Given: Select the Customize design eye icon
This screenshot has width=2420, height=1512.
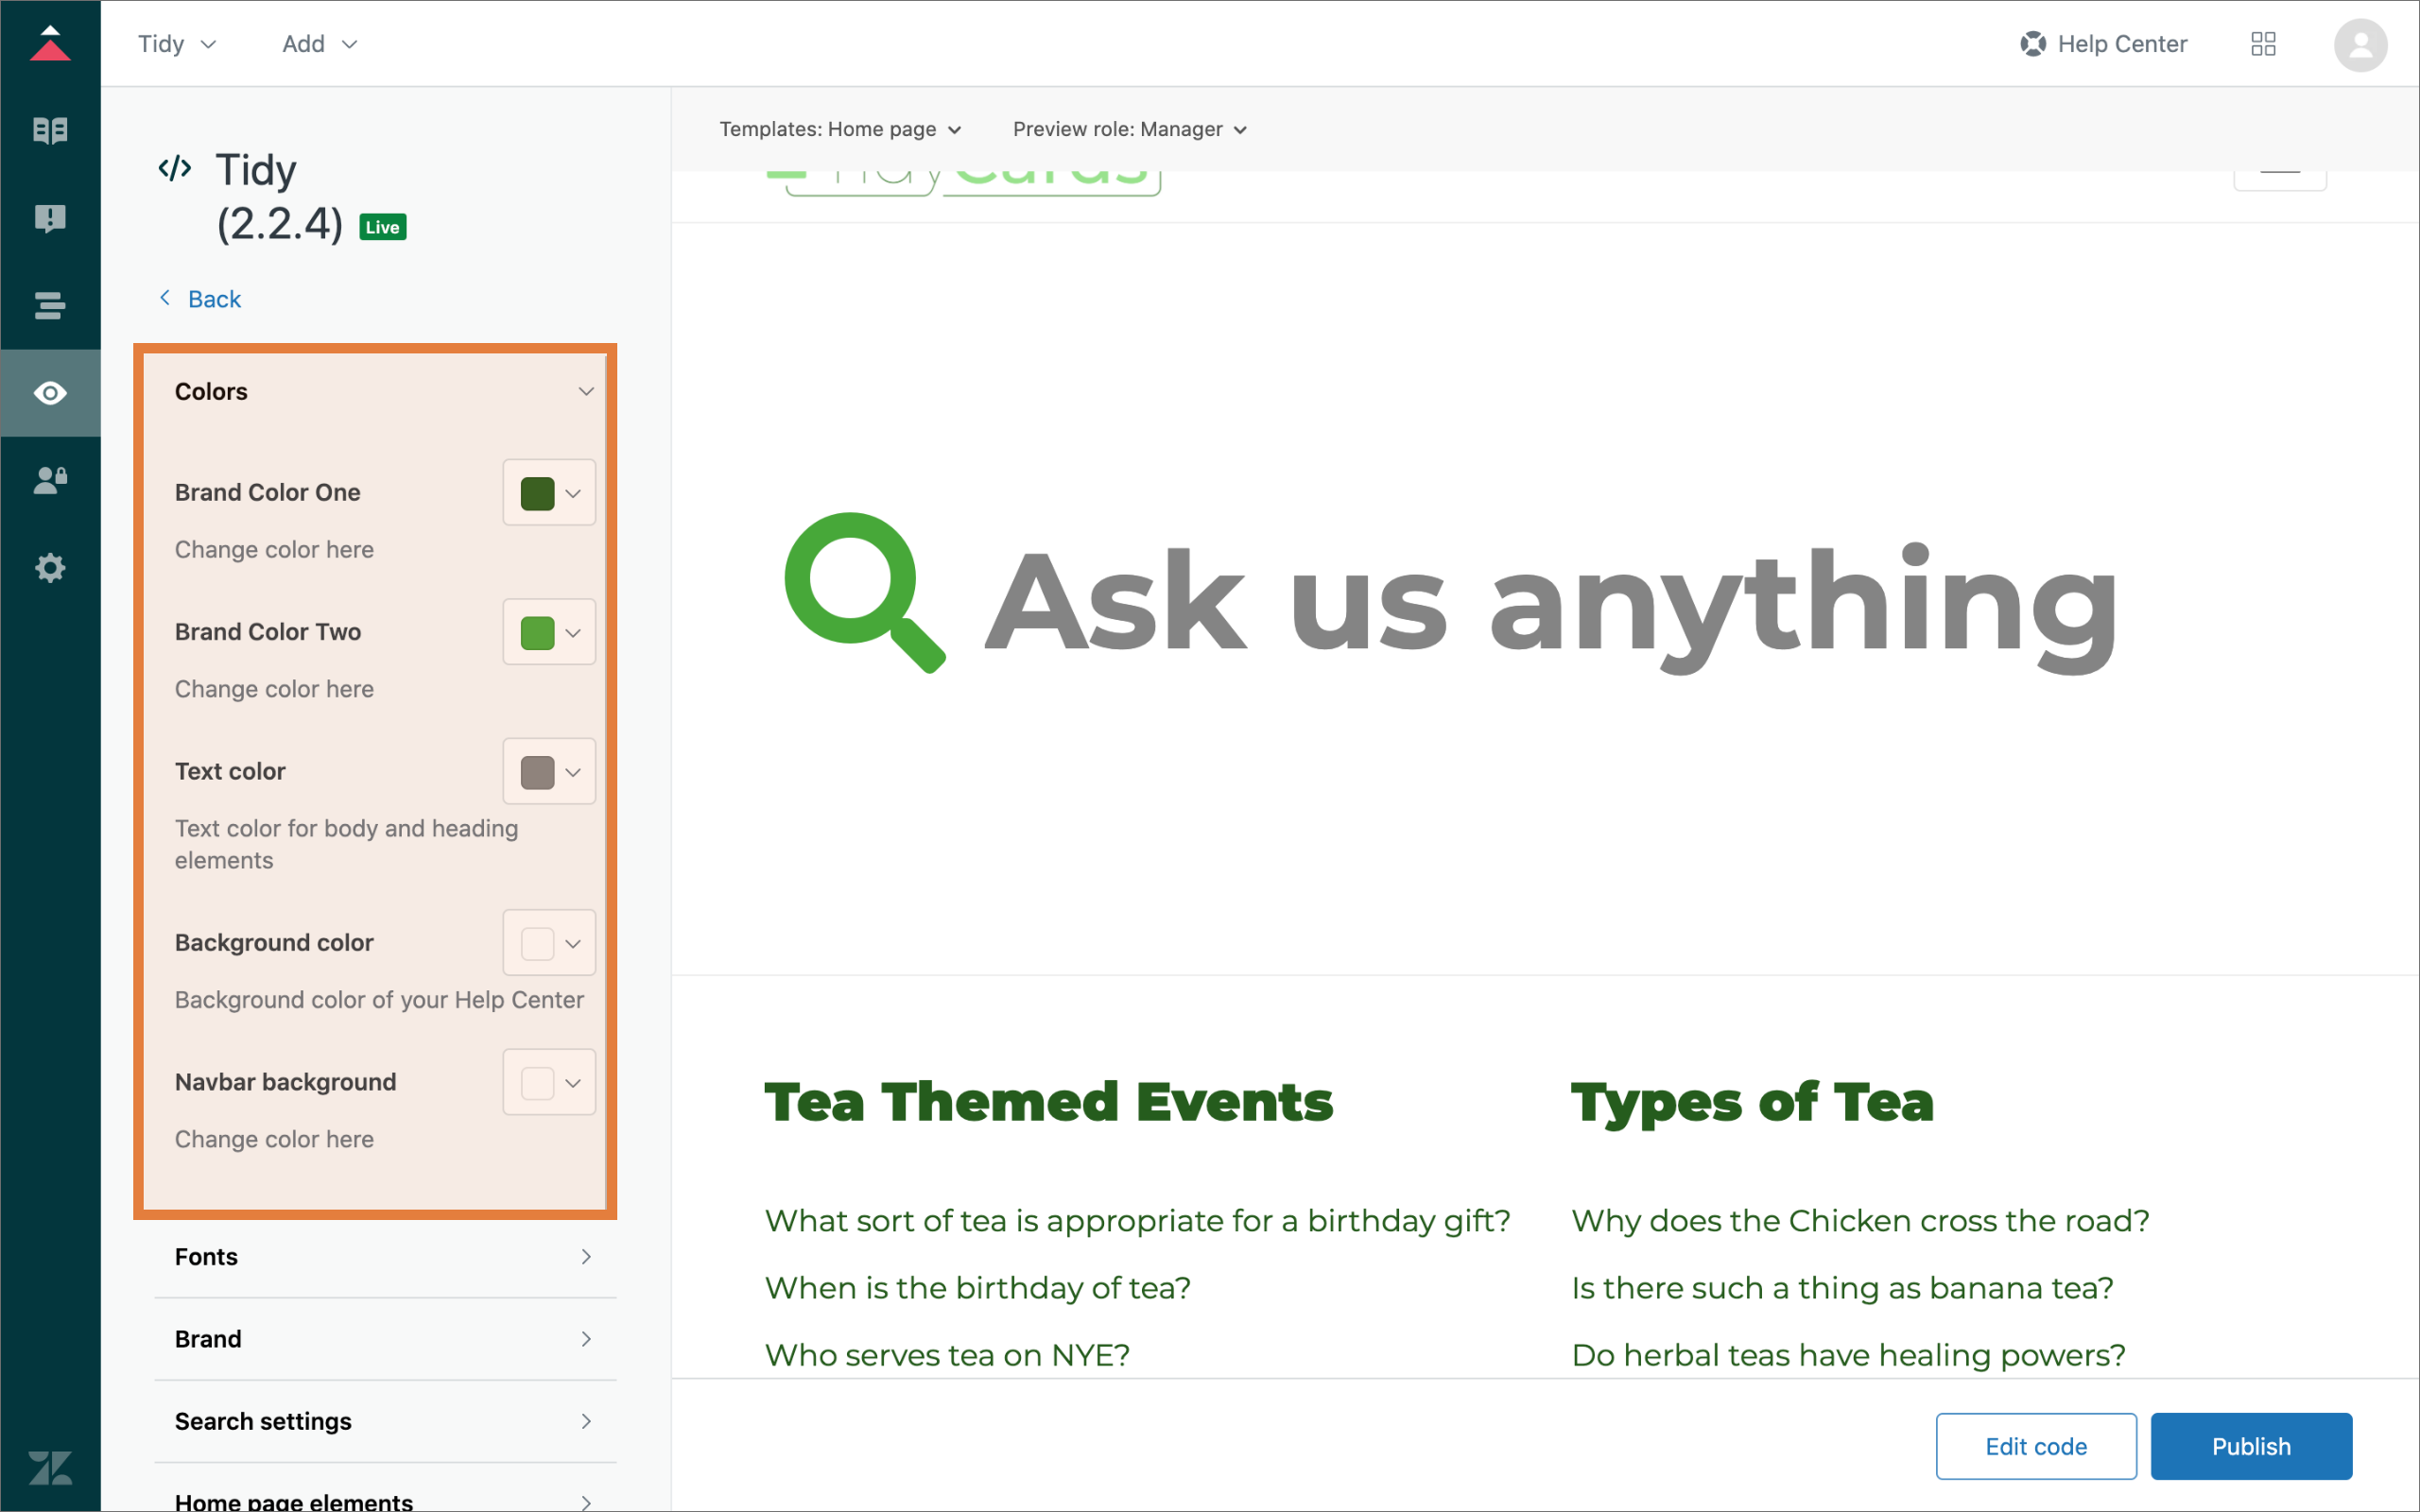Looking at the screenshot, I should 50,393.
